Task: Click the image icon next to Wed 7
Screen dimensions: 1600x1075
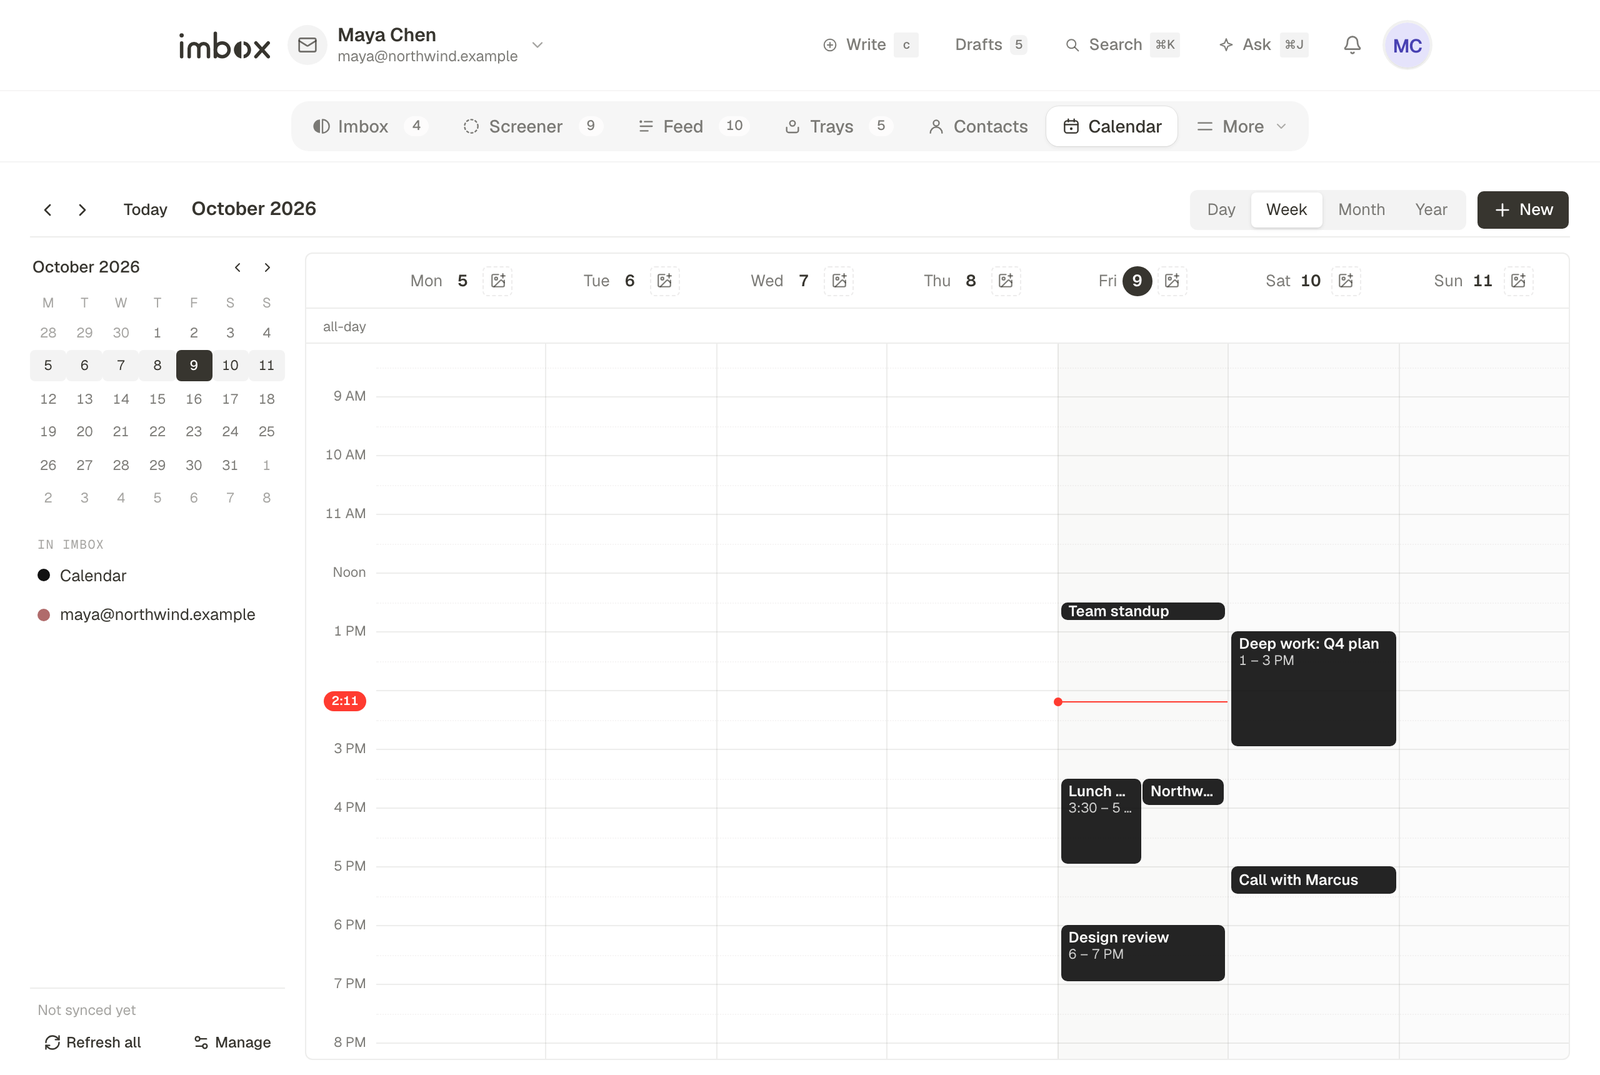Action: pyautogui.click(x=839, y=281)
